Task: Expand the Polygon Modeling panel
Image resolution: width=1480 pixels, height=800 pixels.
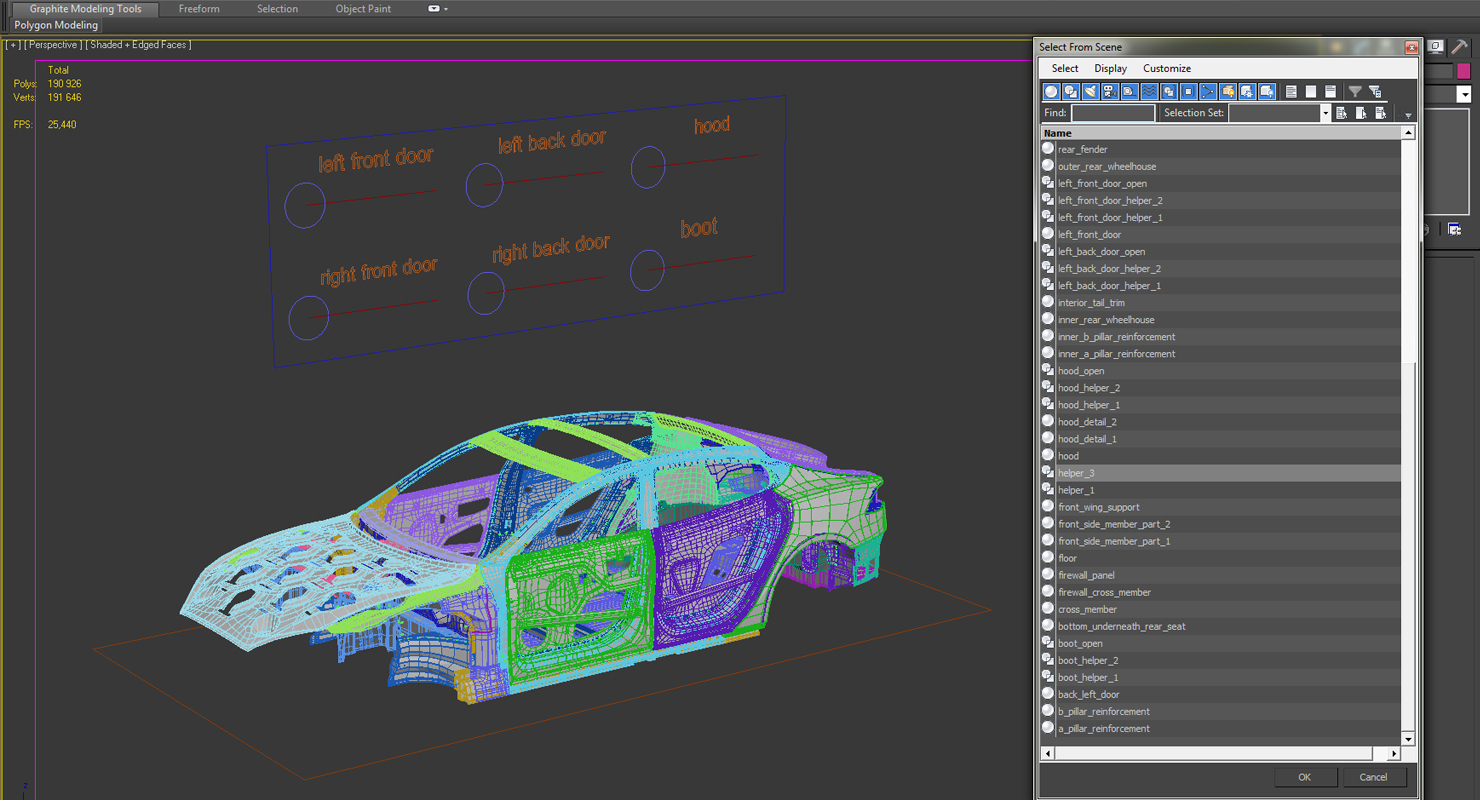Action: coord(56,25)
